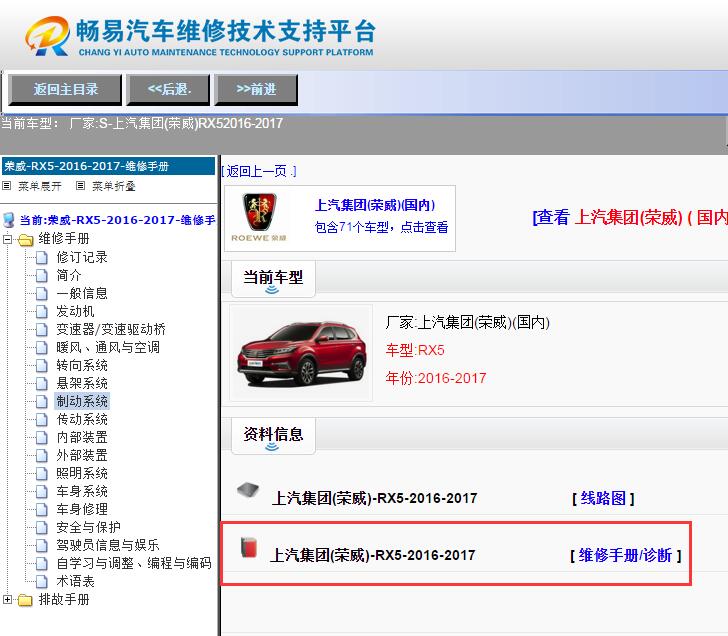This screenshot has height=636, width=728.
Task: Click the 当前:荣威-RX5-2016-2017 tree root
Action: [117, 220]
